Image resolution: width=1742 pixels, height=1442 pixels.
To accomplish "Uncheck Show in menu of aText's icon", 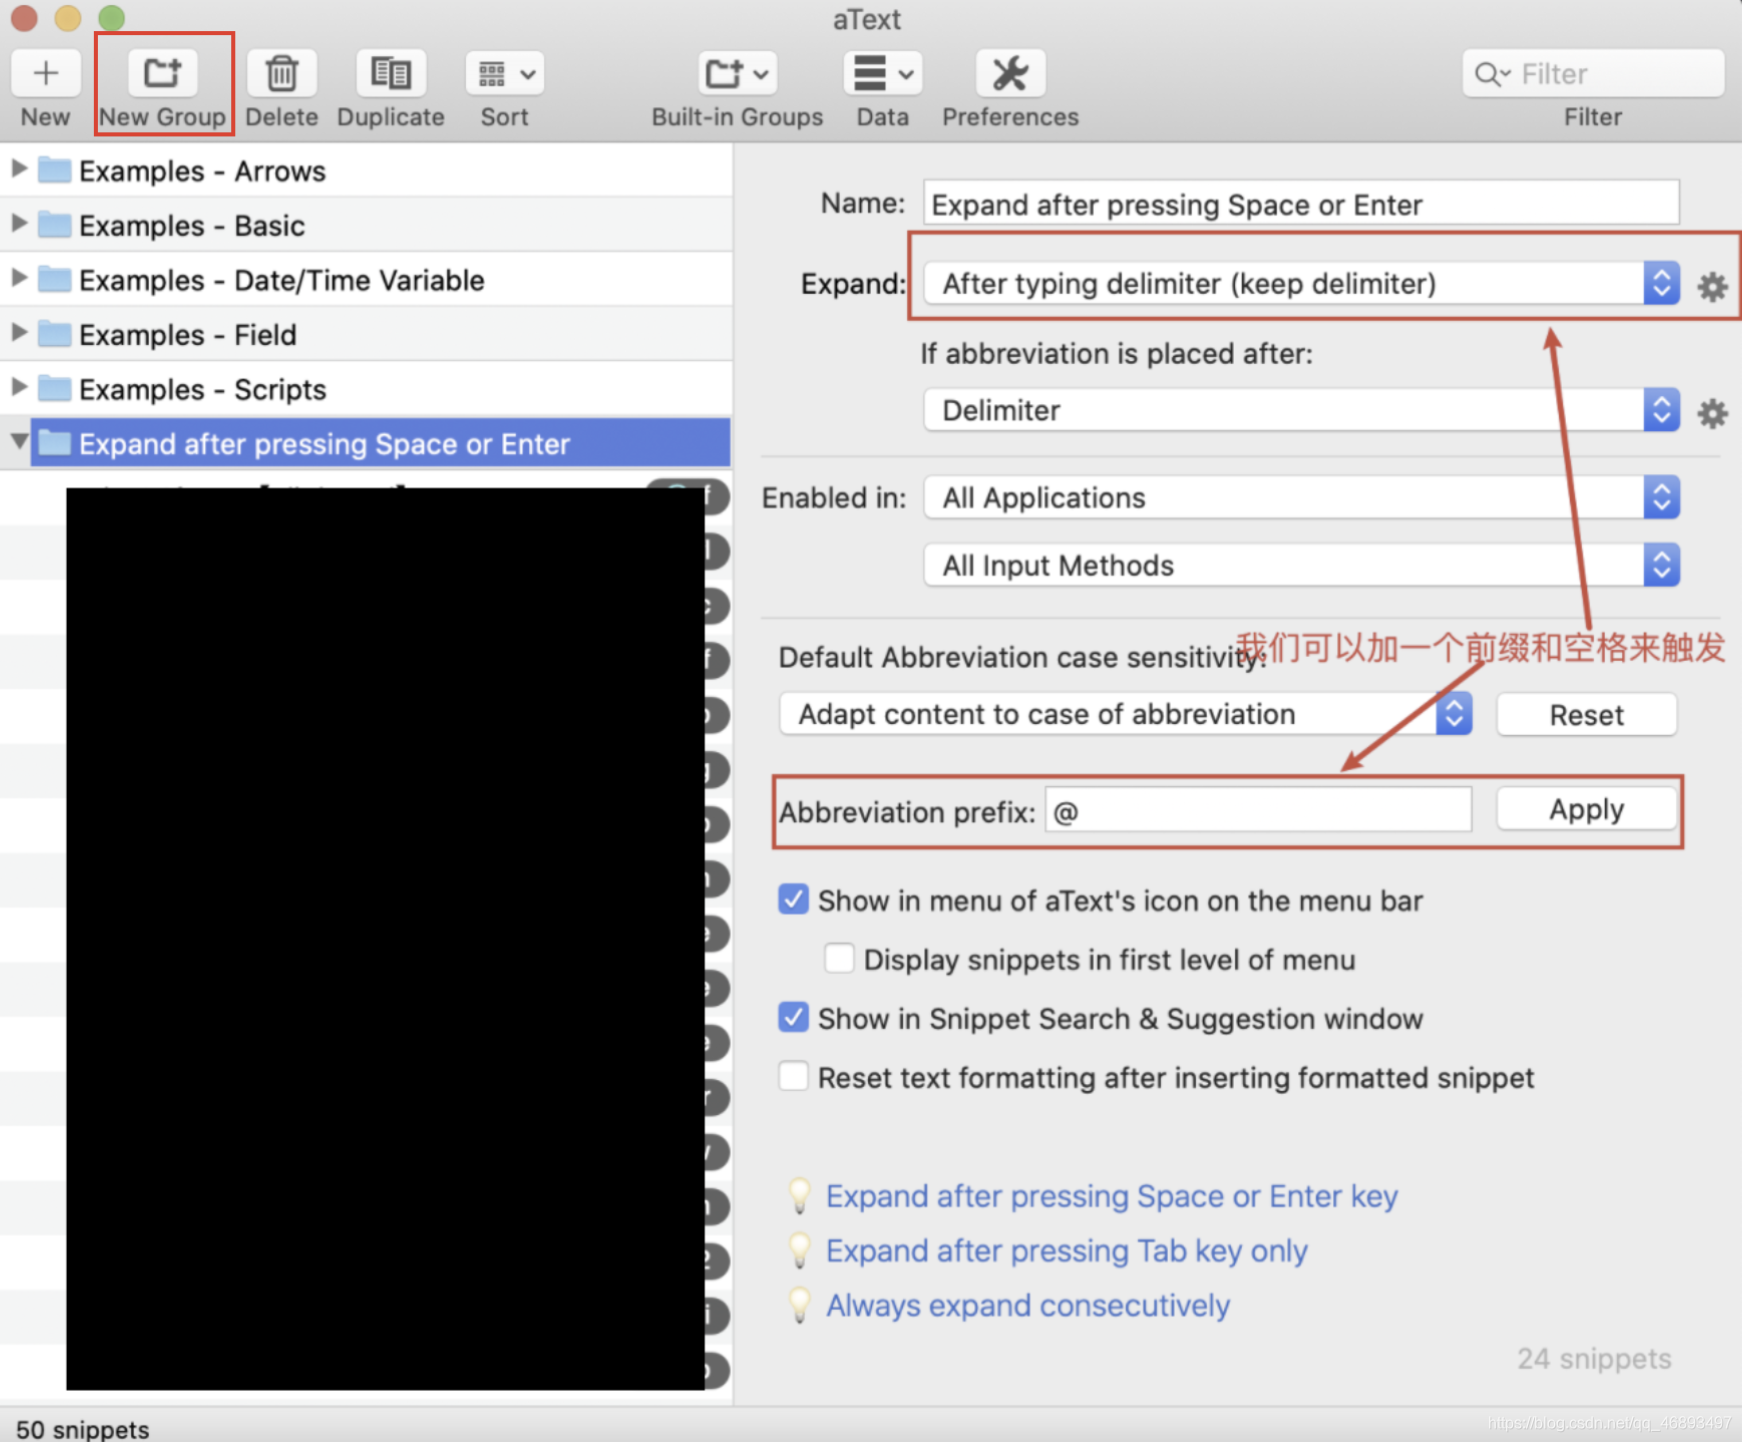I will (793, 900).
